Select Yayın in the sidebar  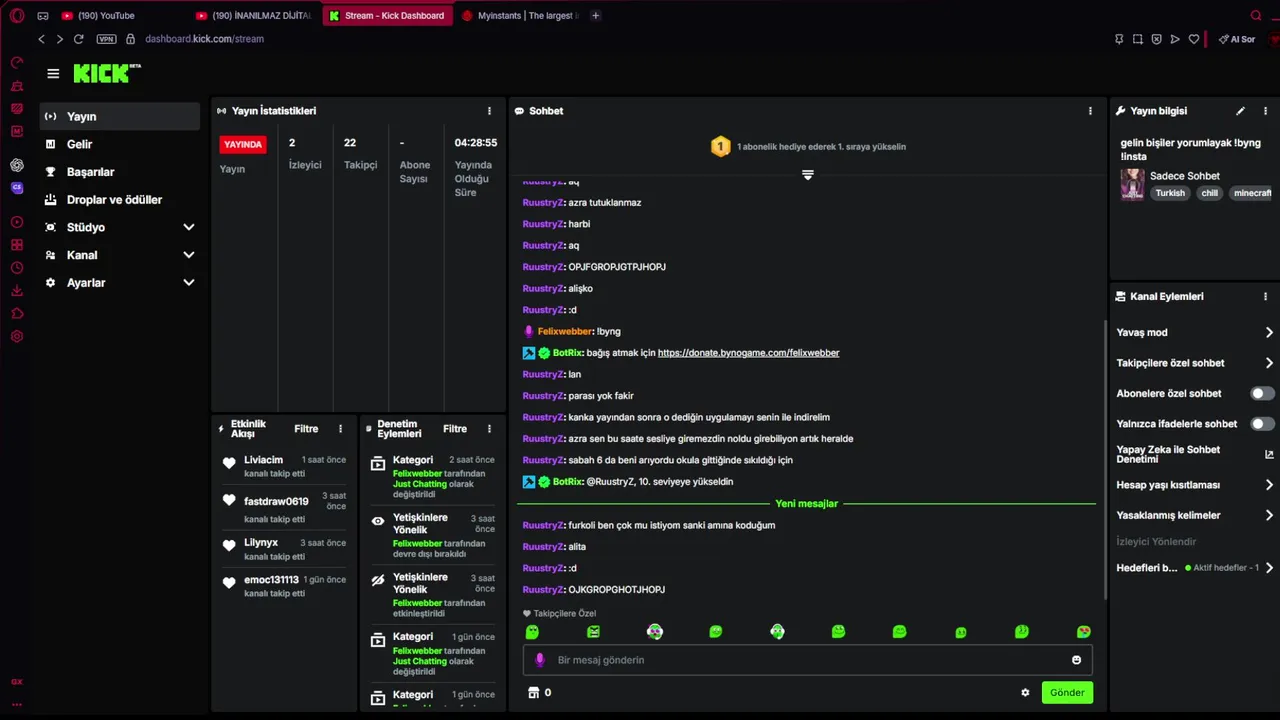(120, 116)
